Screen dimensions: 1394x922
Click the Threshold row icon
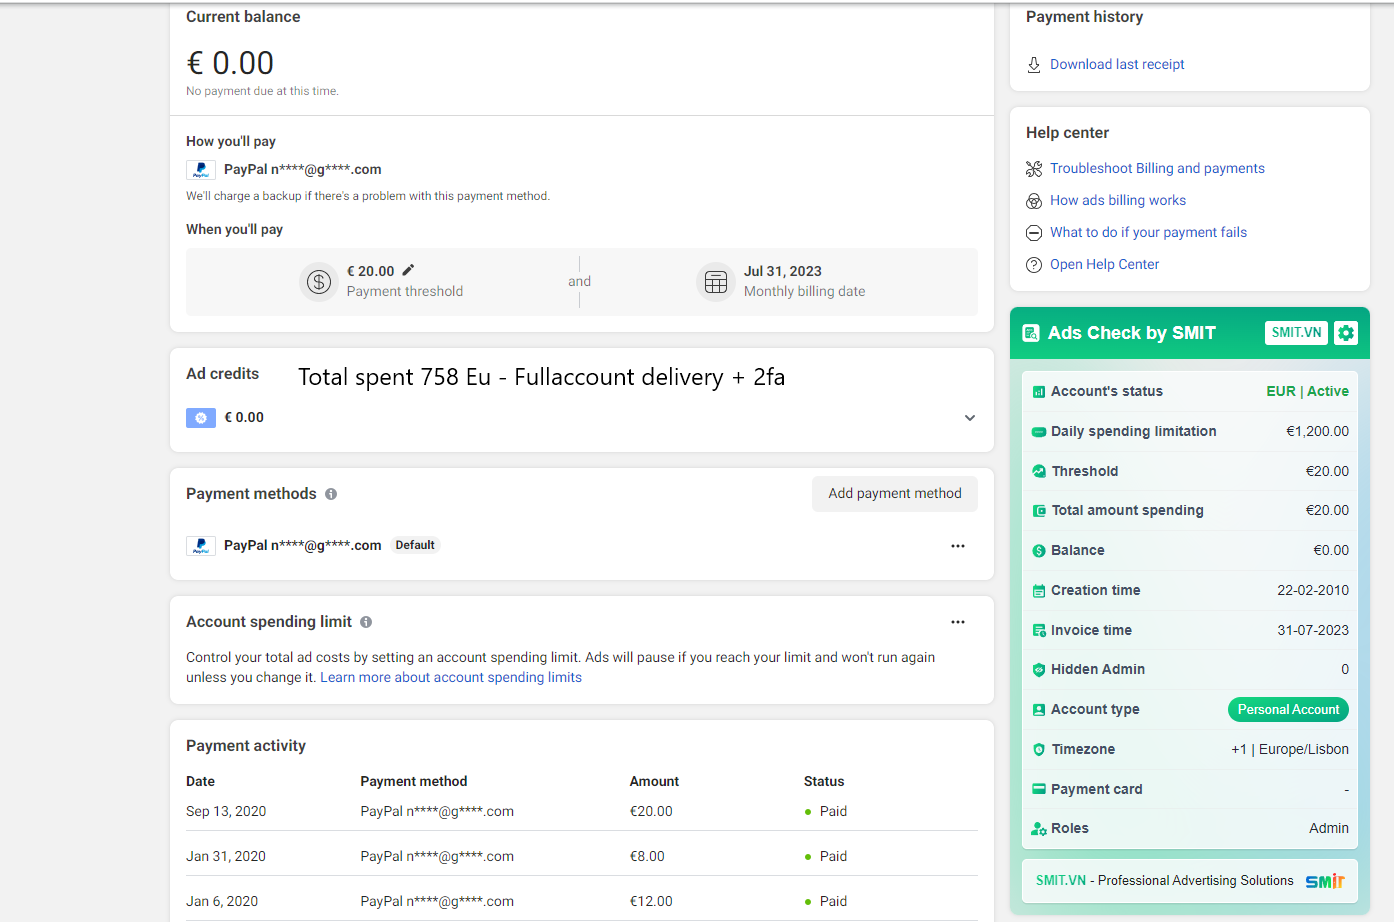pyautogui.click(x=1039, y=471)
